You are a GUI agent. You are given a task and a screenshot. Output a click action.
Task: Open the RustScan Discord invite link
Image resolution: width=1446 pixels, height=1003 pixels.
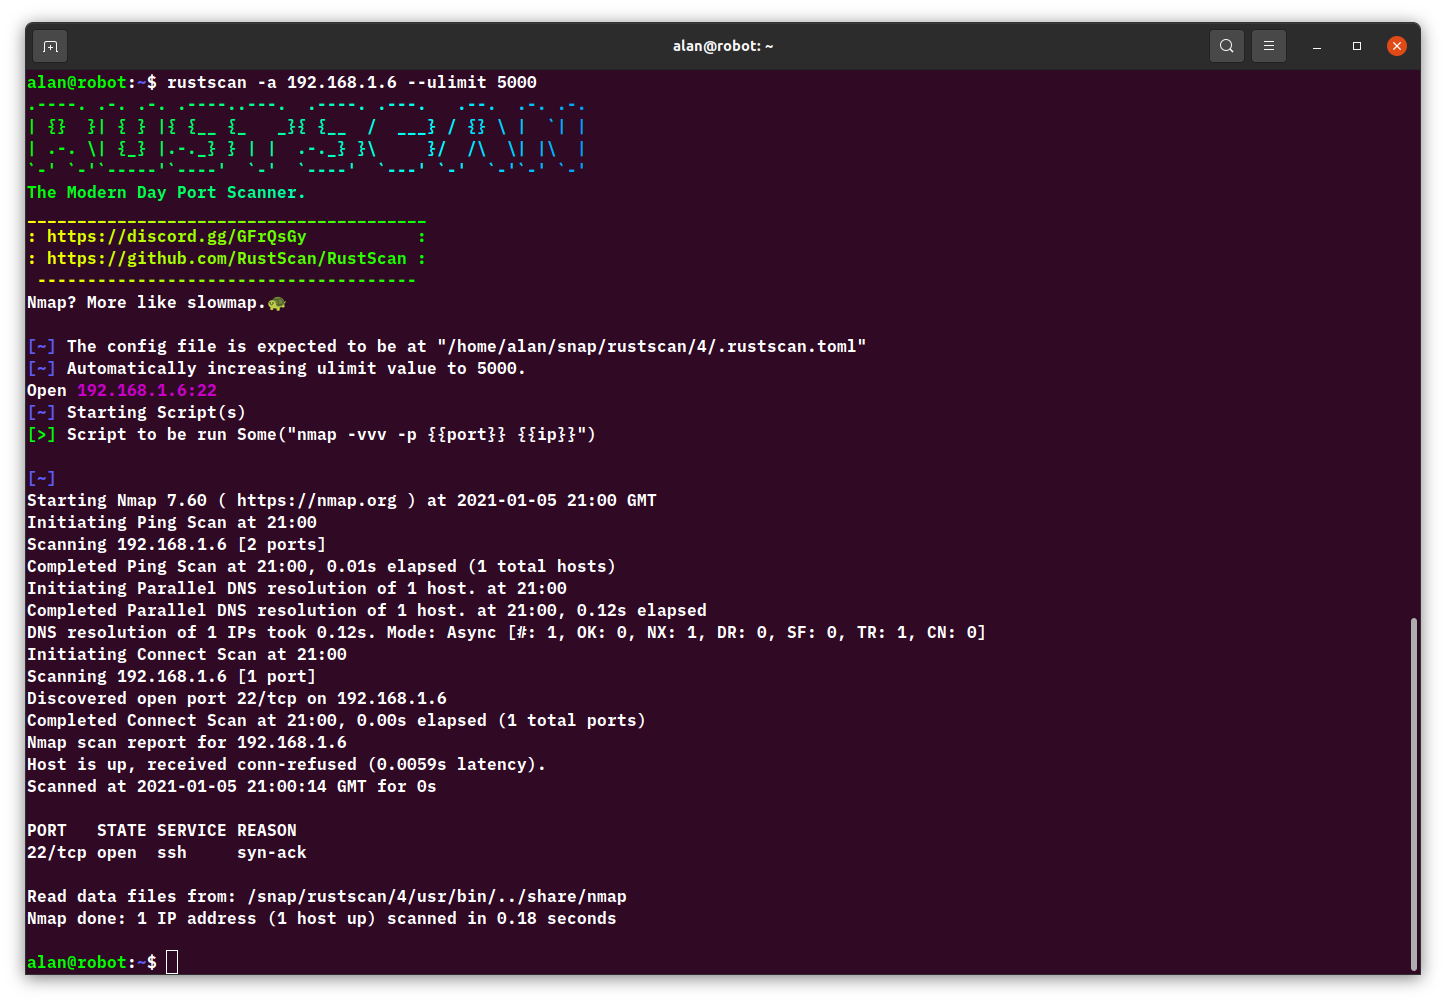click(177, 236)
